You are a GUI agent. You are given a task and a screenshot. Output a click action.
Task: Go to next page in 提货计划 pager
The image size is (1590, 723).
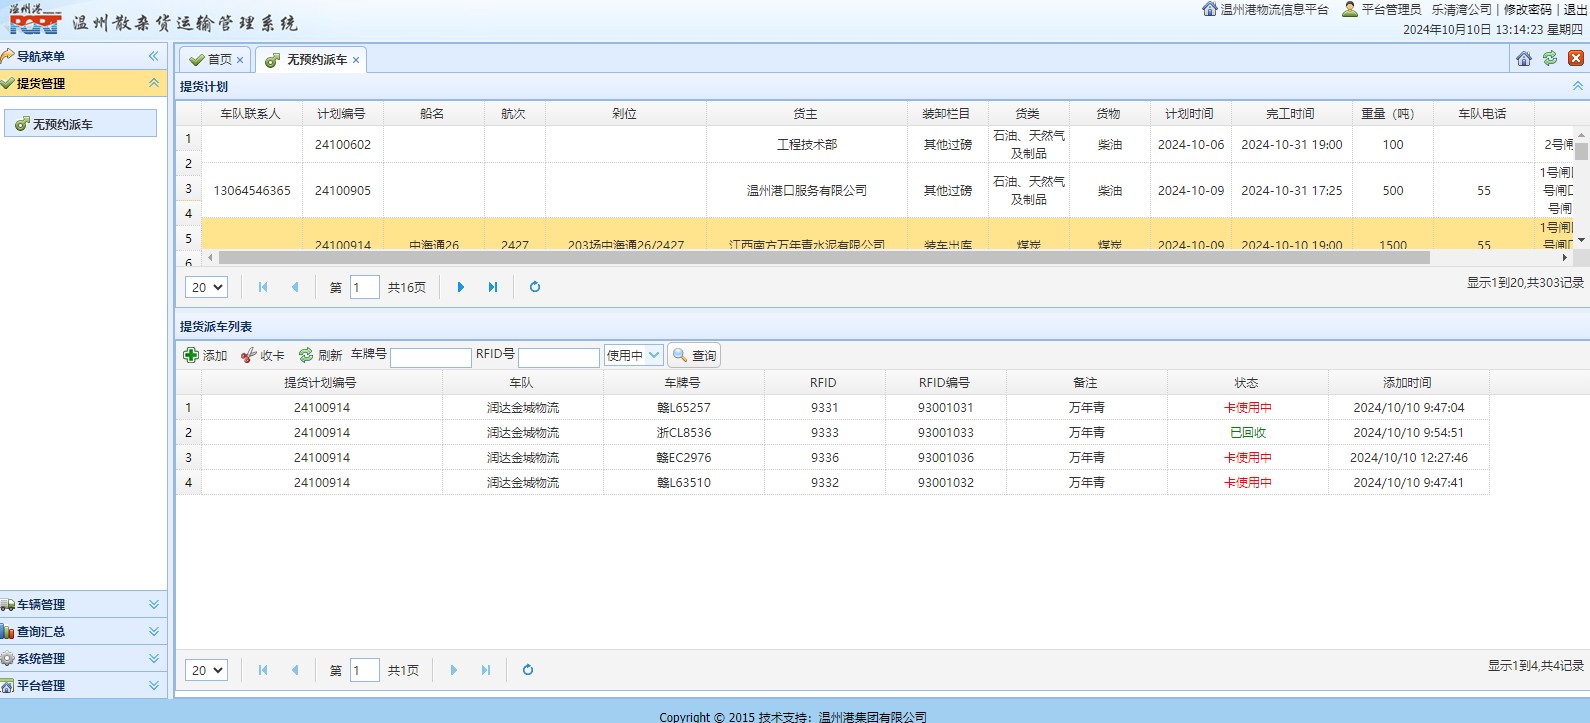coord(461,288)
